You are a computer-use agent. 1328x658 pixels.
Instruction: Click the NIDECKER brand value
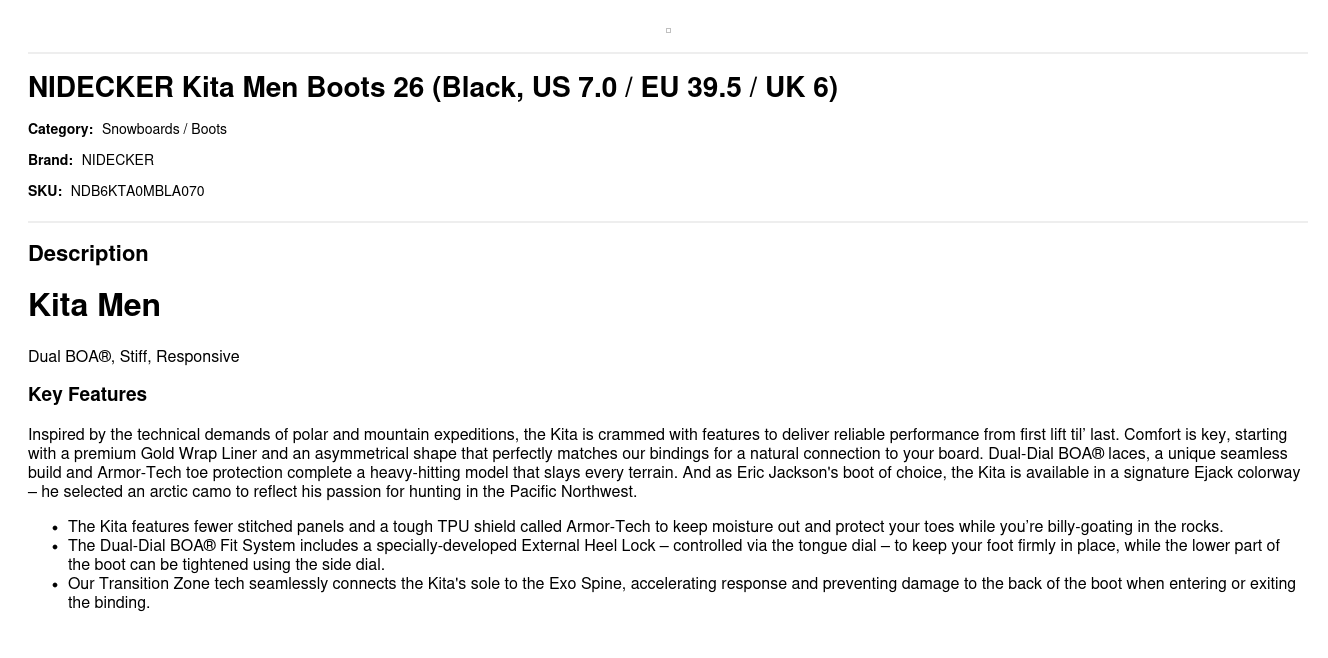tap(117, 160)
